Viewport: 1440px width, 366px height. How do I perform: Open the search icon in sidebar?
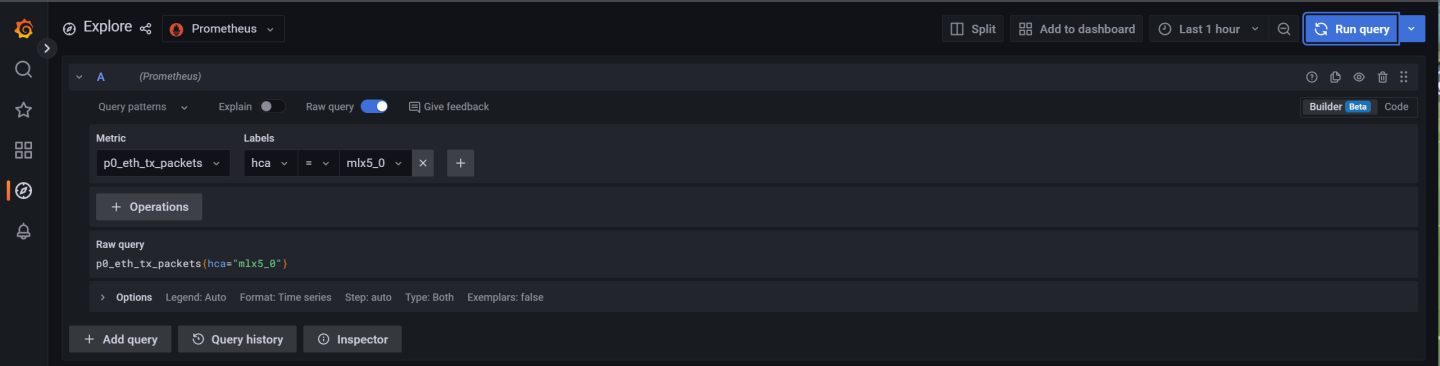(24, 69)
